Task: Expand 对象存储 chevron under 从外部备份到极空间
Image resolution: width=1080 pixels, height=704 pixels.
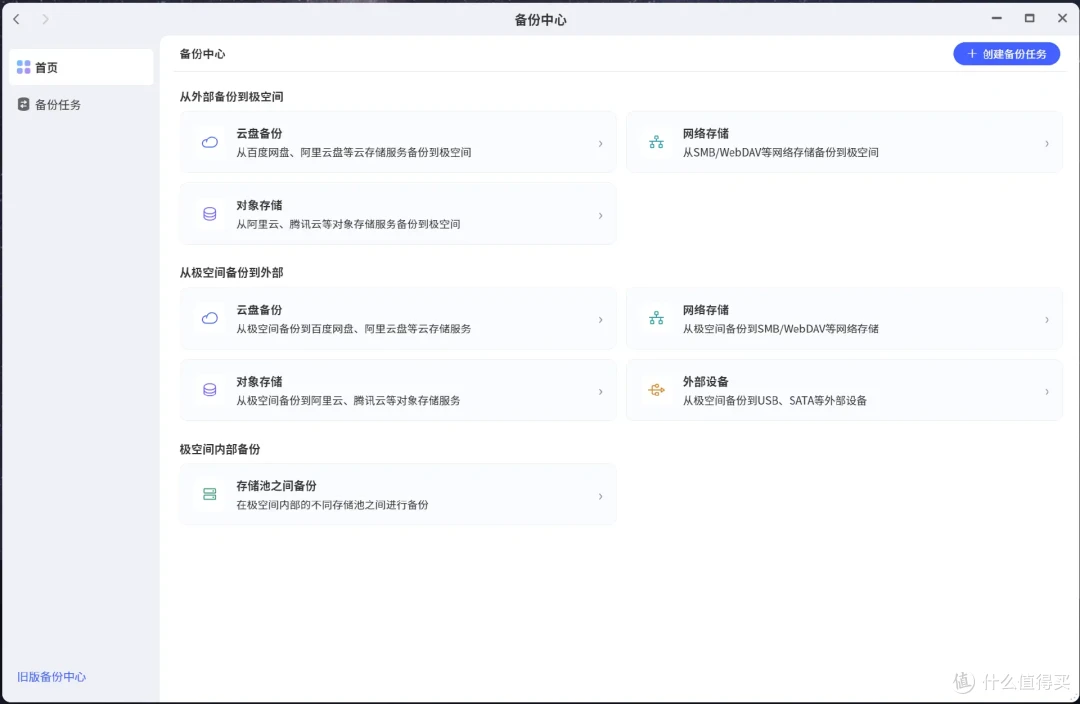Action: [601, 216]
